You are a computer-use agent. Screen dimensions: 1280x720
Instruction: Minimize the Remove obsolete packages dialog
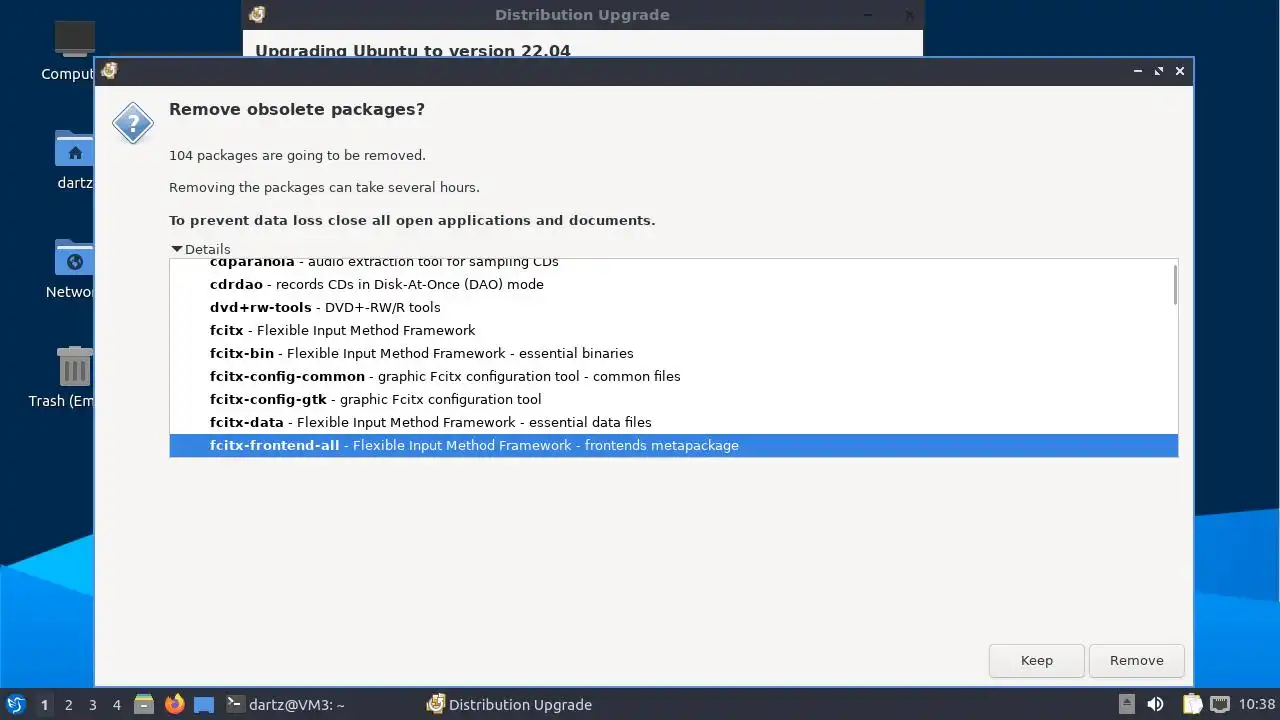click(x=1138, y=71)
